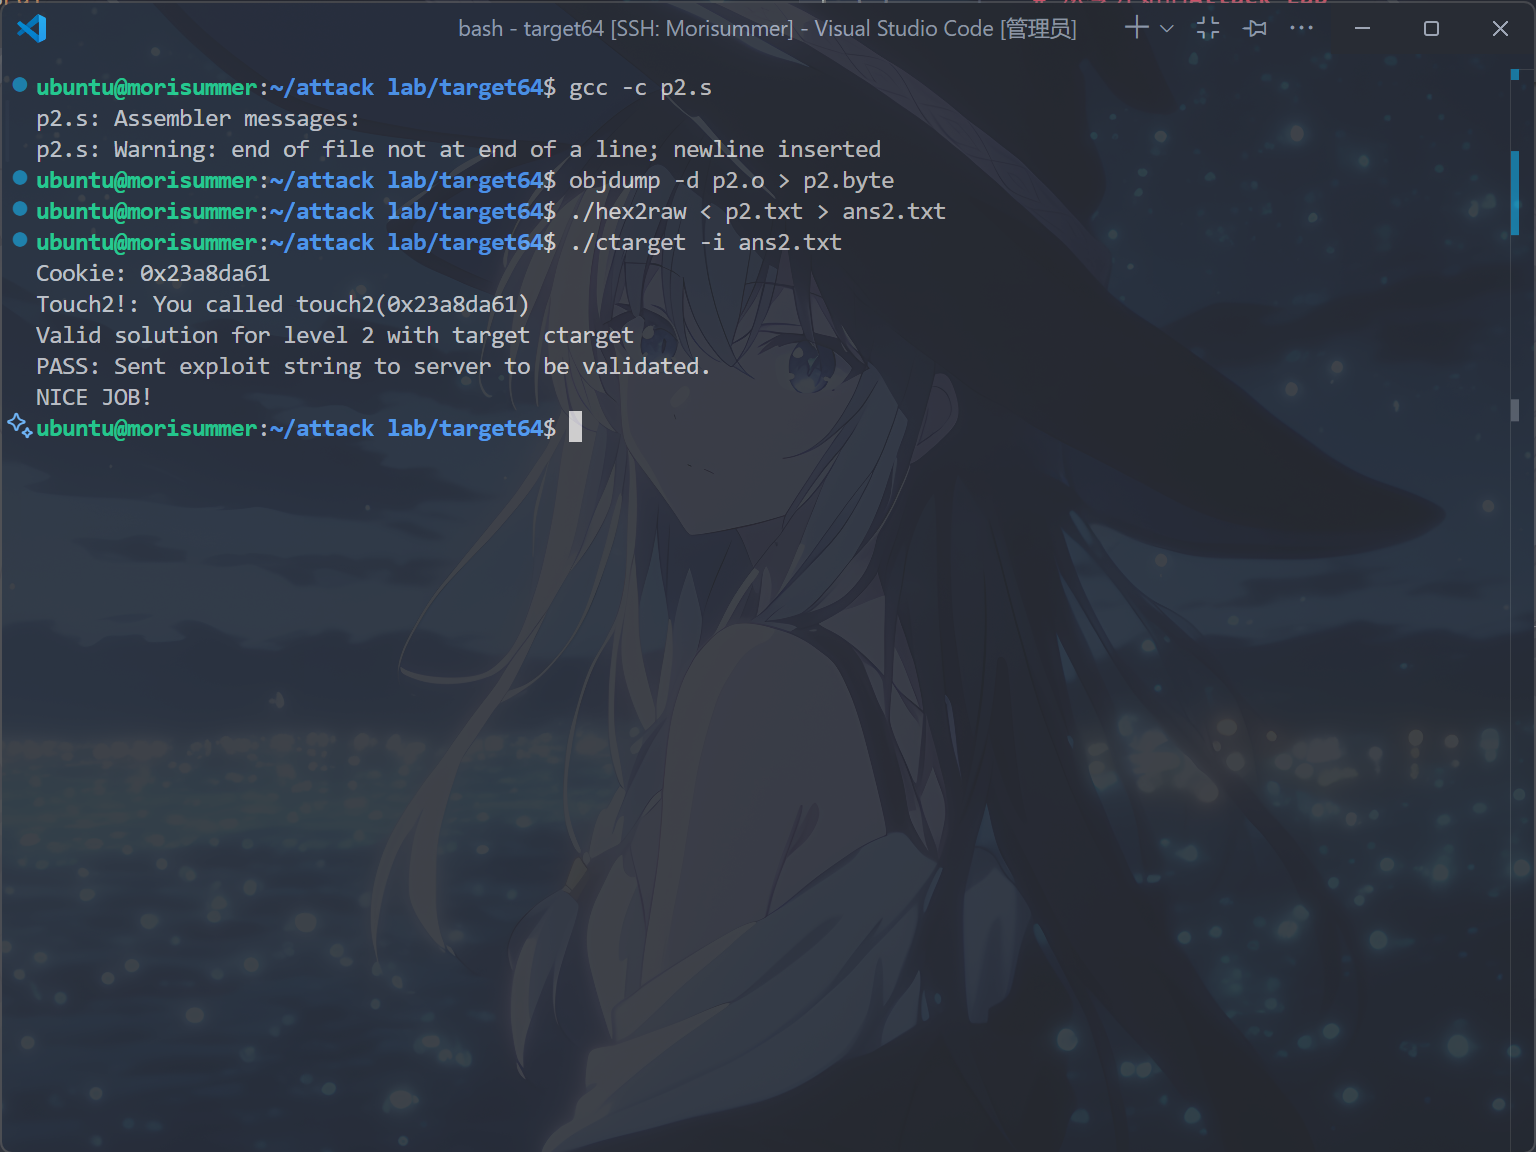Image resolution: width=1536 pixels, height=1152 pixels.
Task: Click the gcc command decoration dot
Action: pyautogui.click(x=19, y=85)
